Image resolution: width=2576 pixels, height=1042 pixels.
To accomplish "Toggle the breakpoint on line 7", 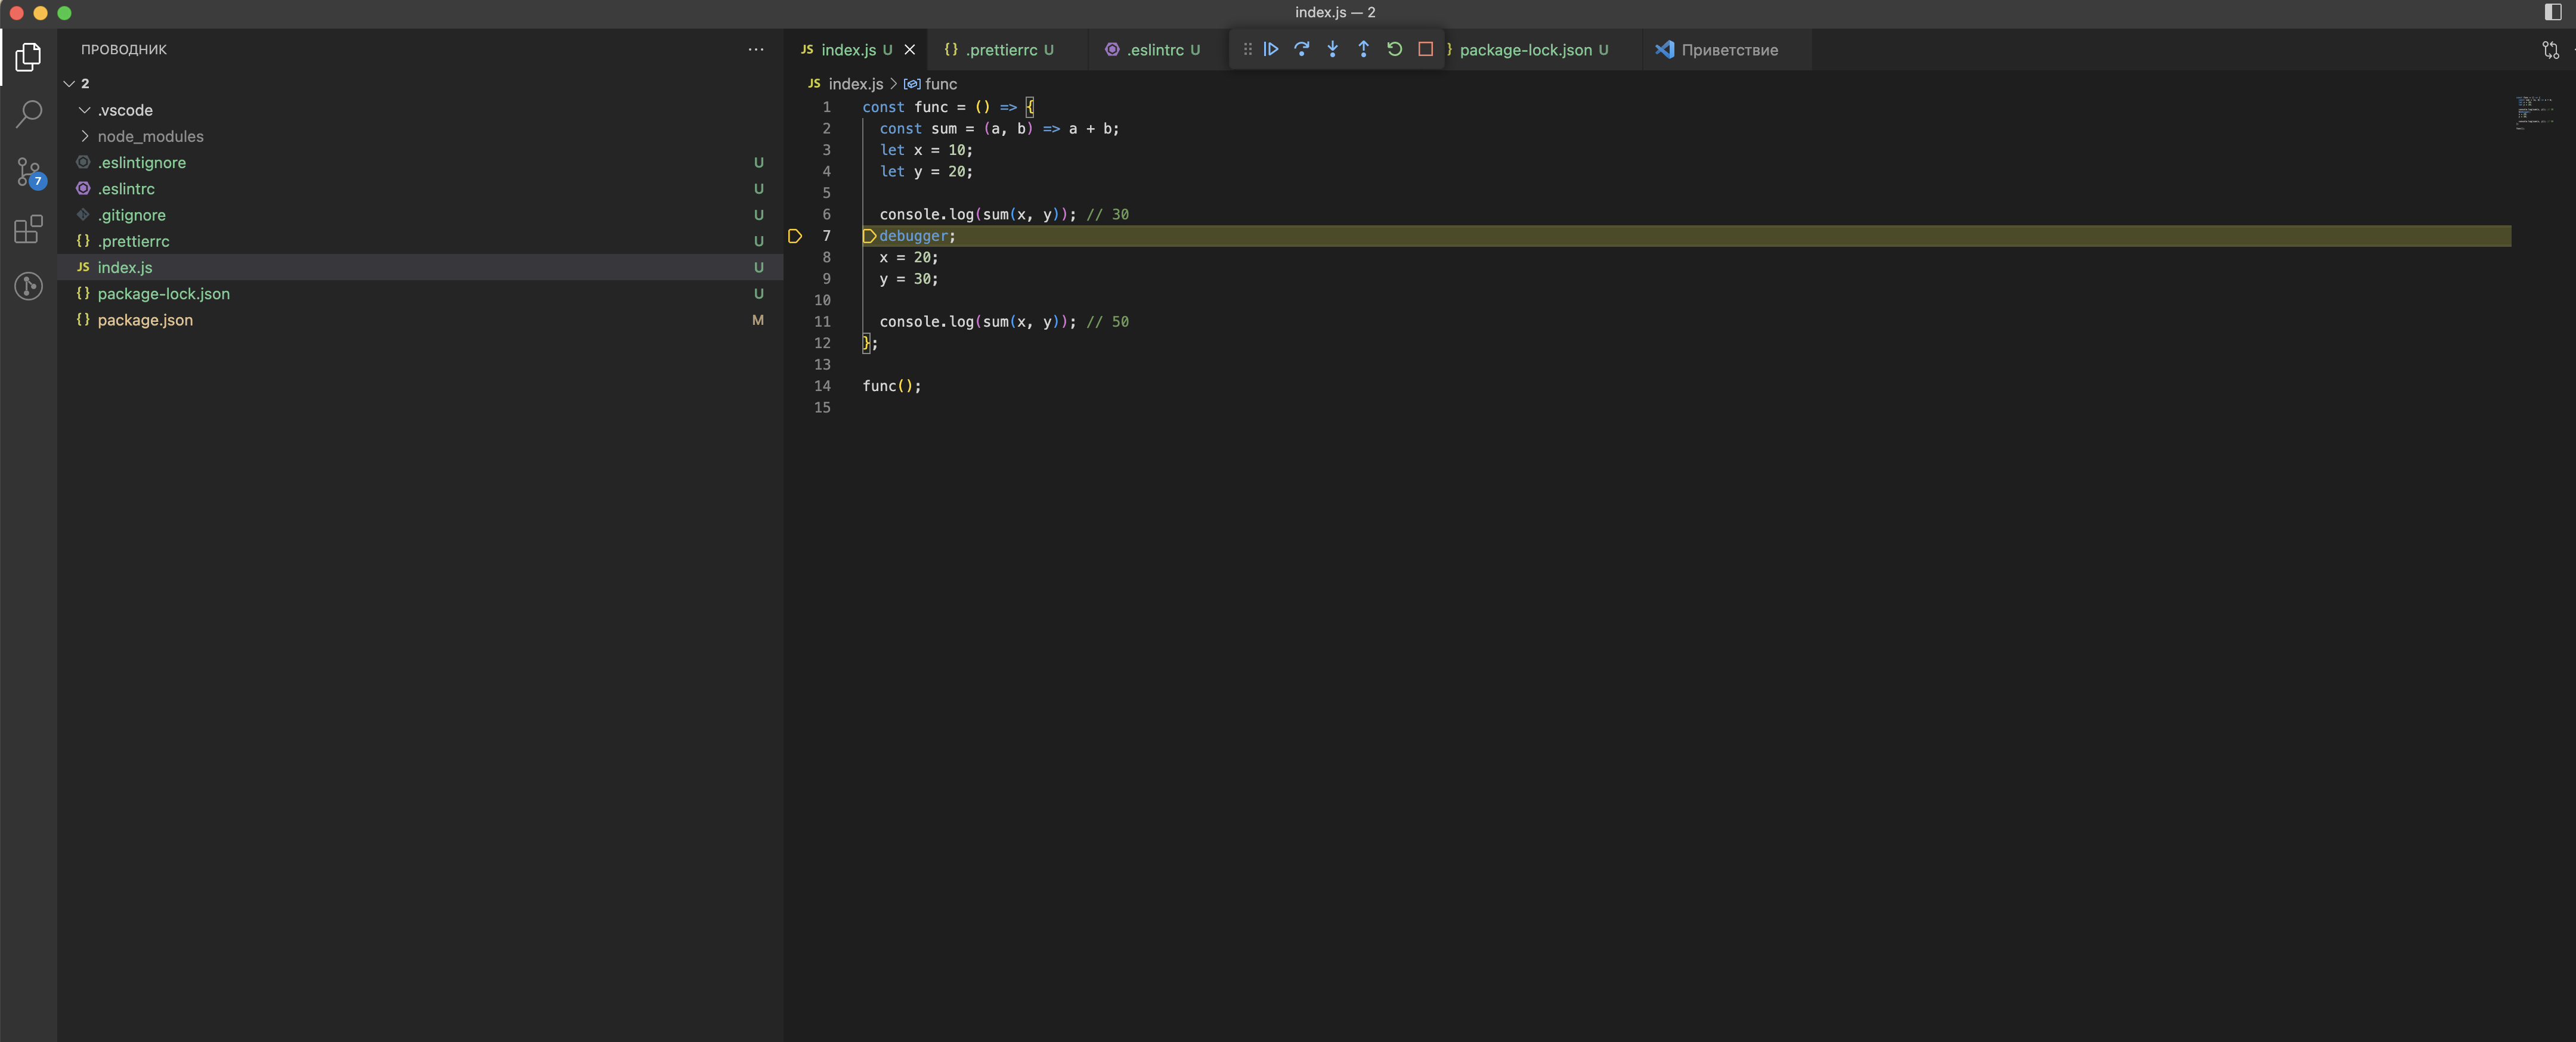I will (795, 236).
